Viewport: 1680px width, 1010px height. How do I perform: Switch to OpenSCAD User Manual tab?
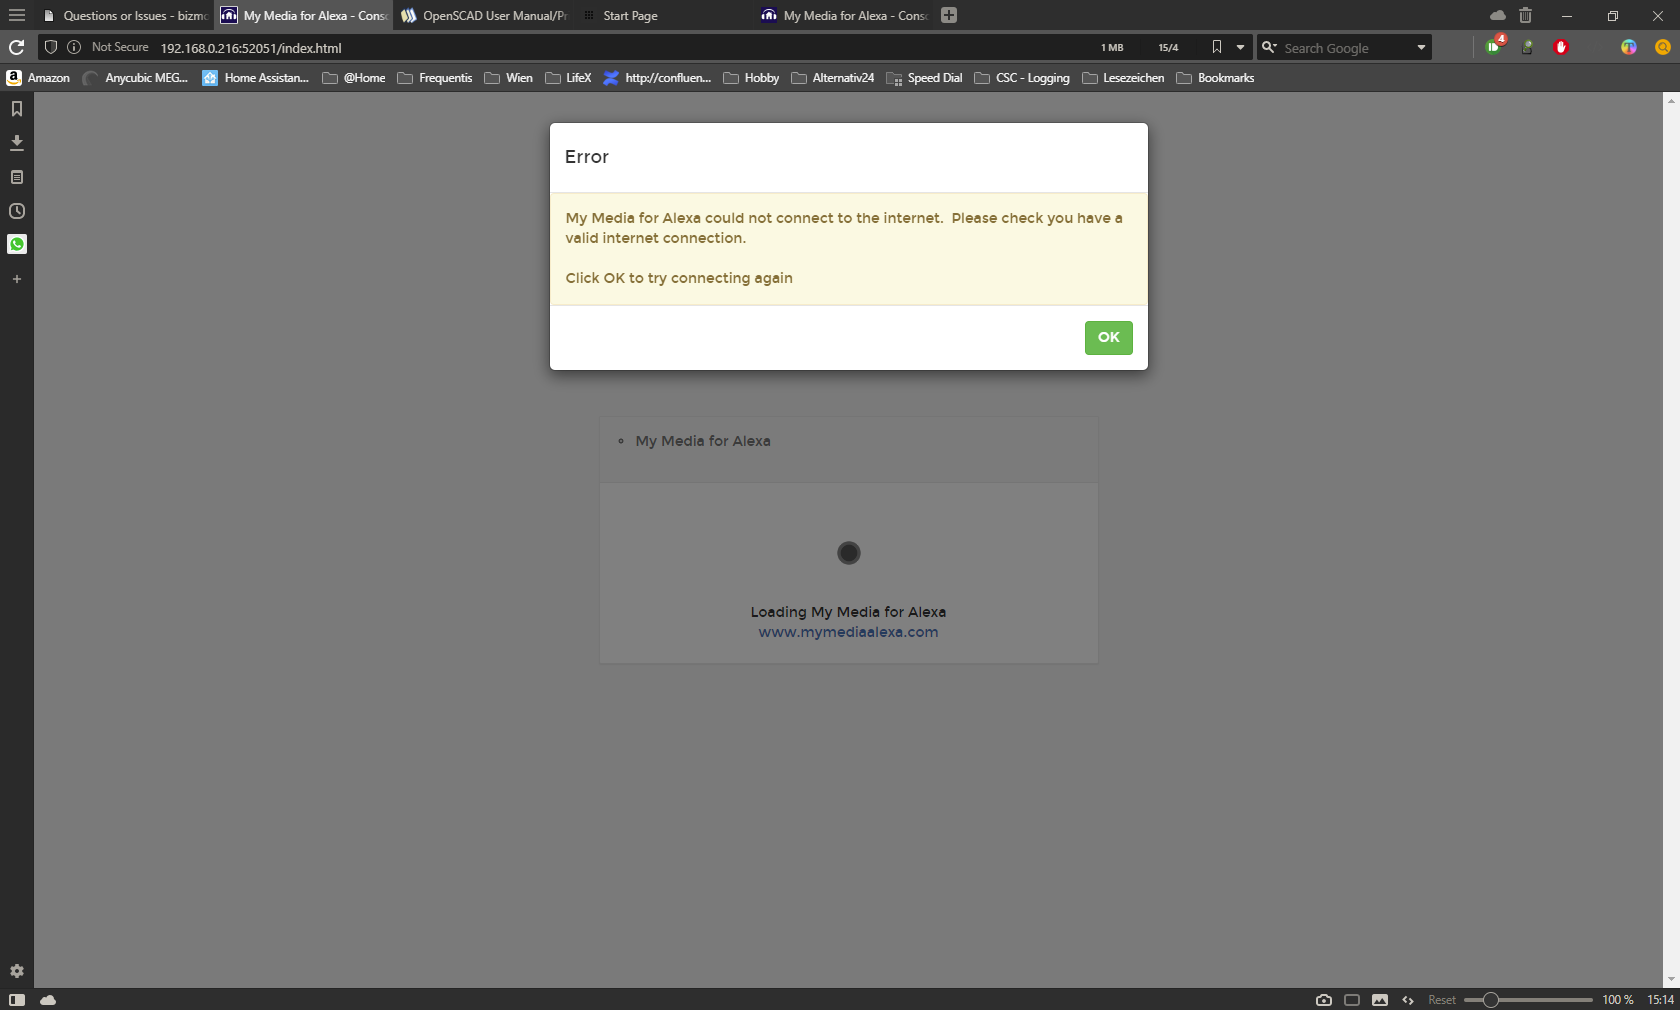(486, 16)
